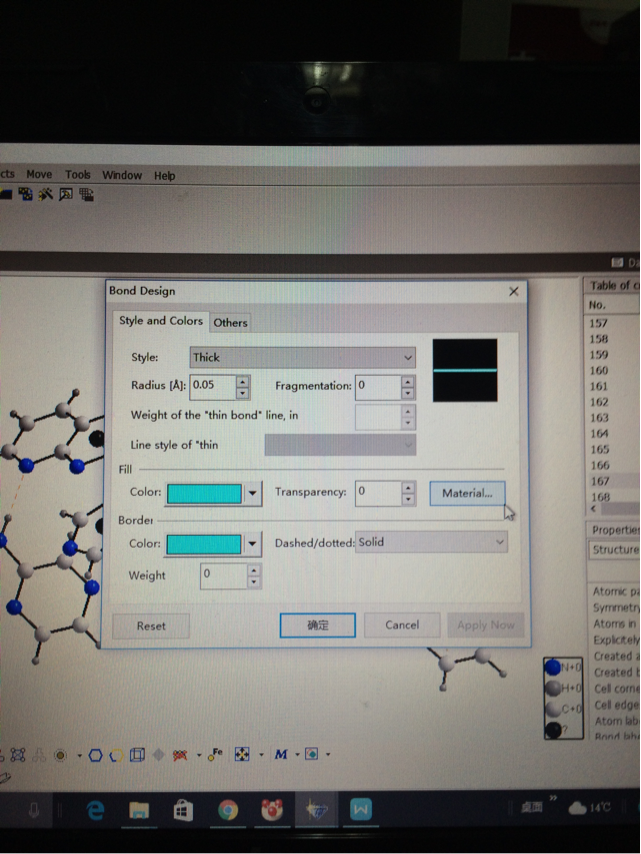Click the red-yellow bonds network icon
This screenshot has height=854, width=641.
[x=180, y=755]
